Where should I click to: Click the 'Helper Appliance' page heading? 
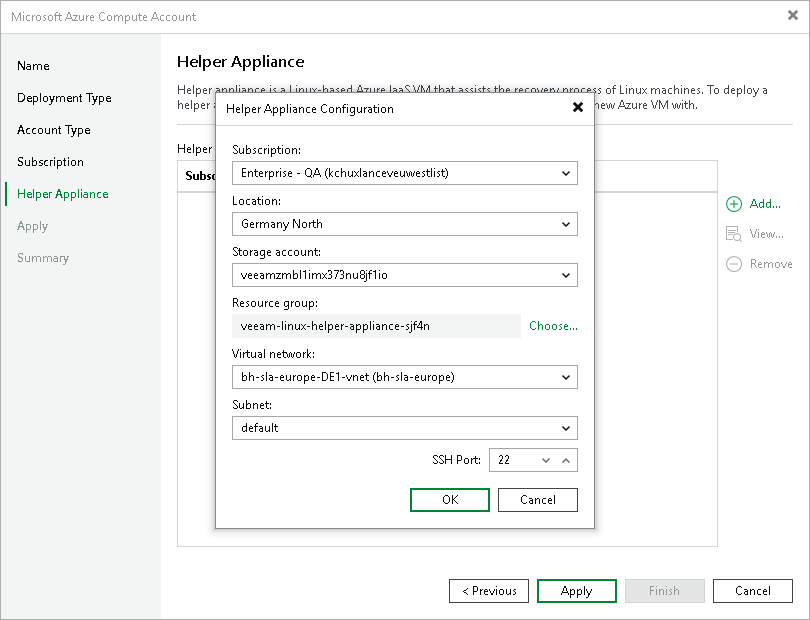[x=241, y=61]
